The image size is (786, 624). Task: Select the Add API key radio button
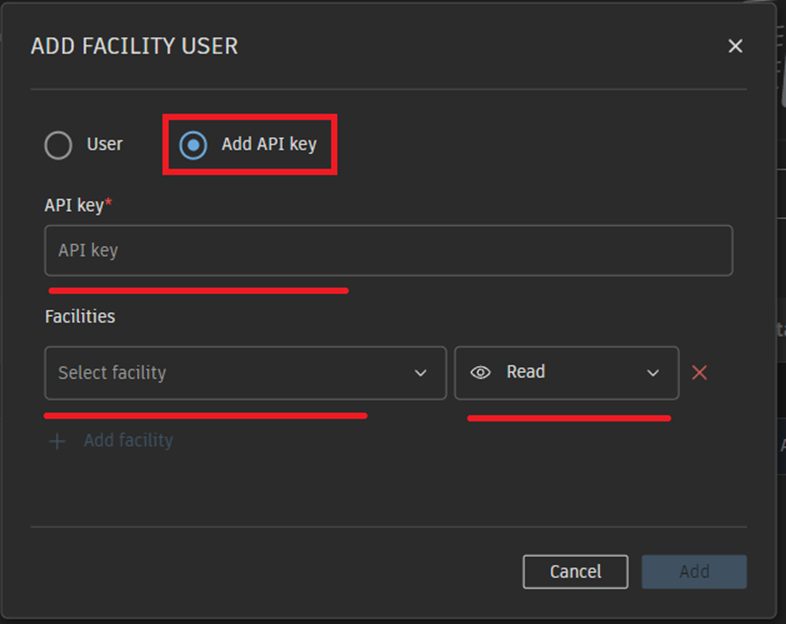[193, 145]
